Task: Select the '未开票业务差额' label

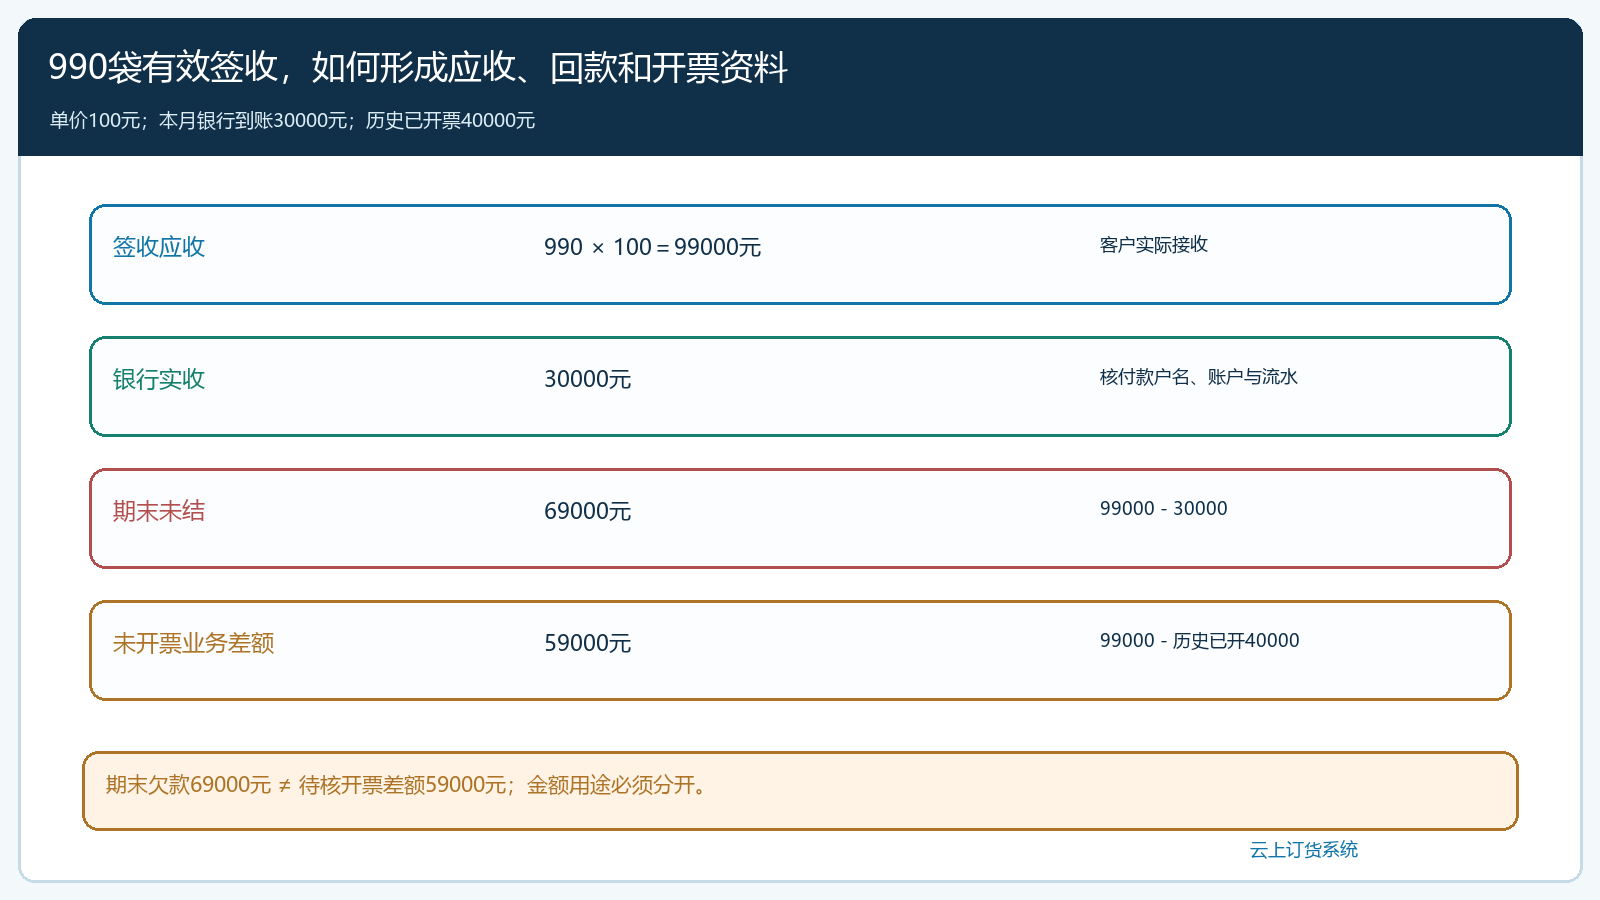Action: pyautogui.click(x=193, y=643)
